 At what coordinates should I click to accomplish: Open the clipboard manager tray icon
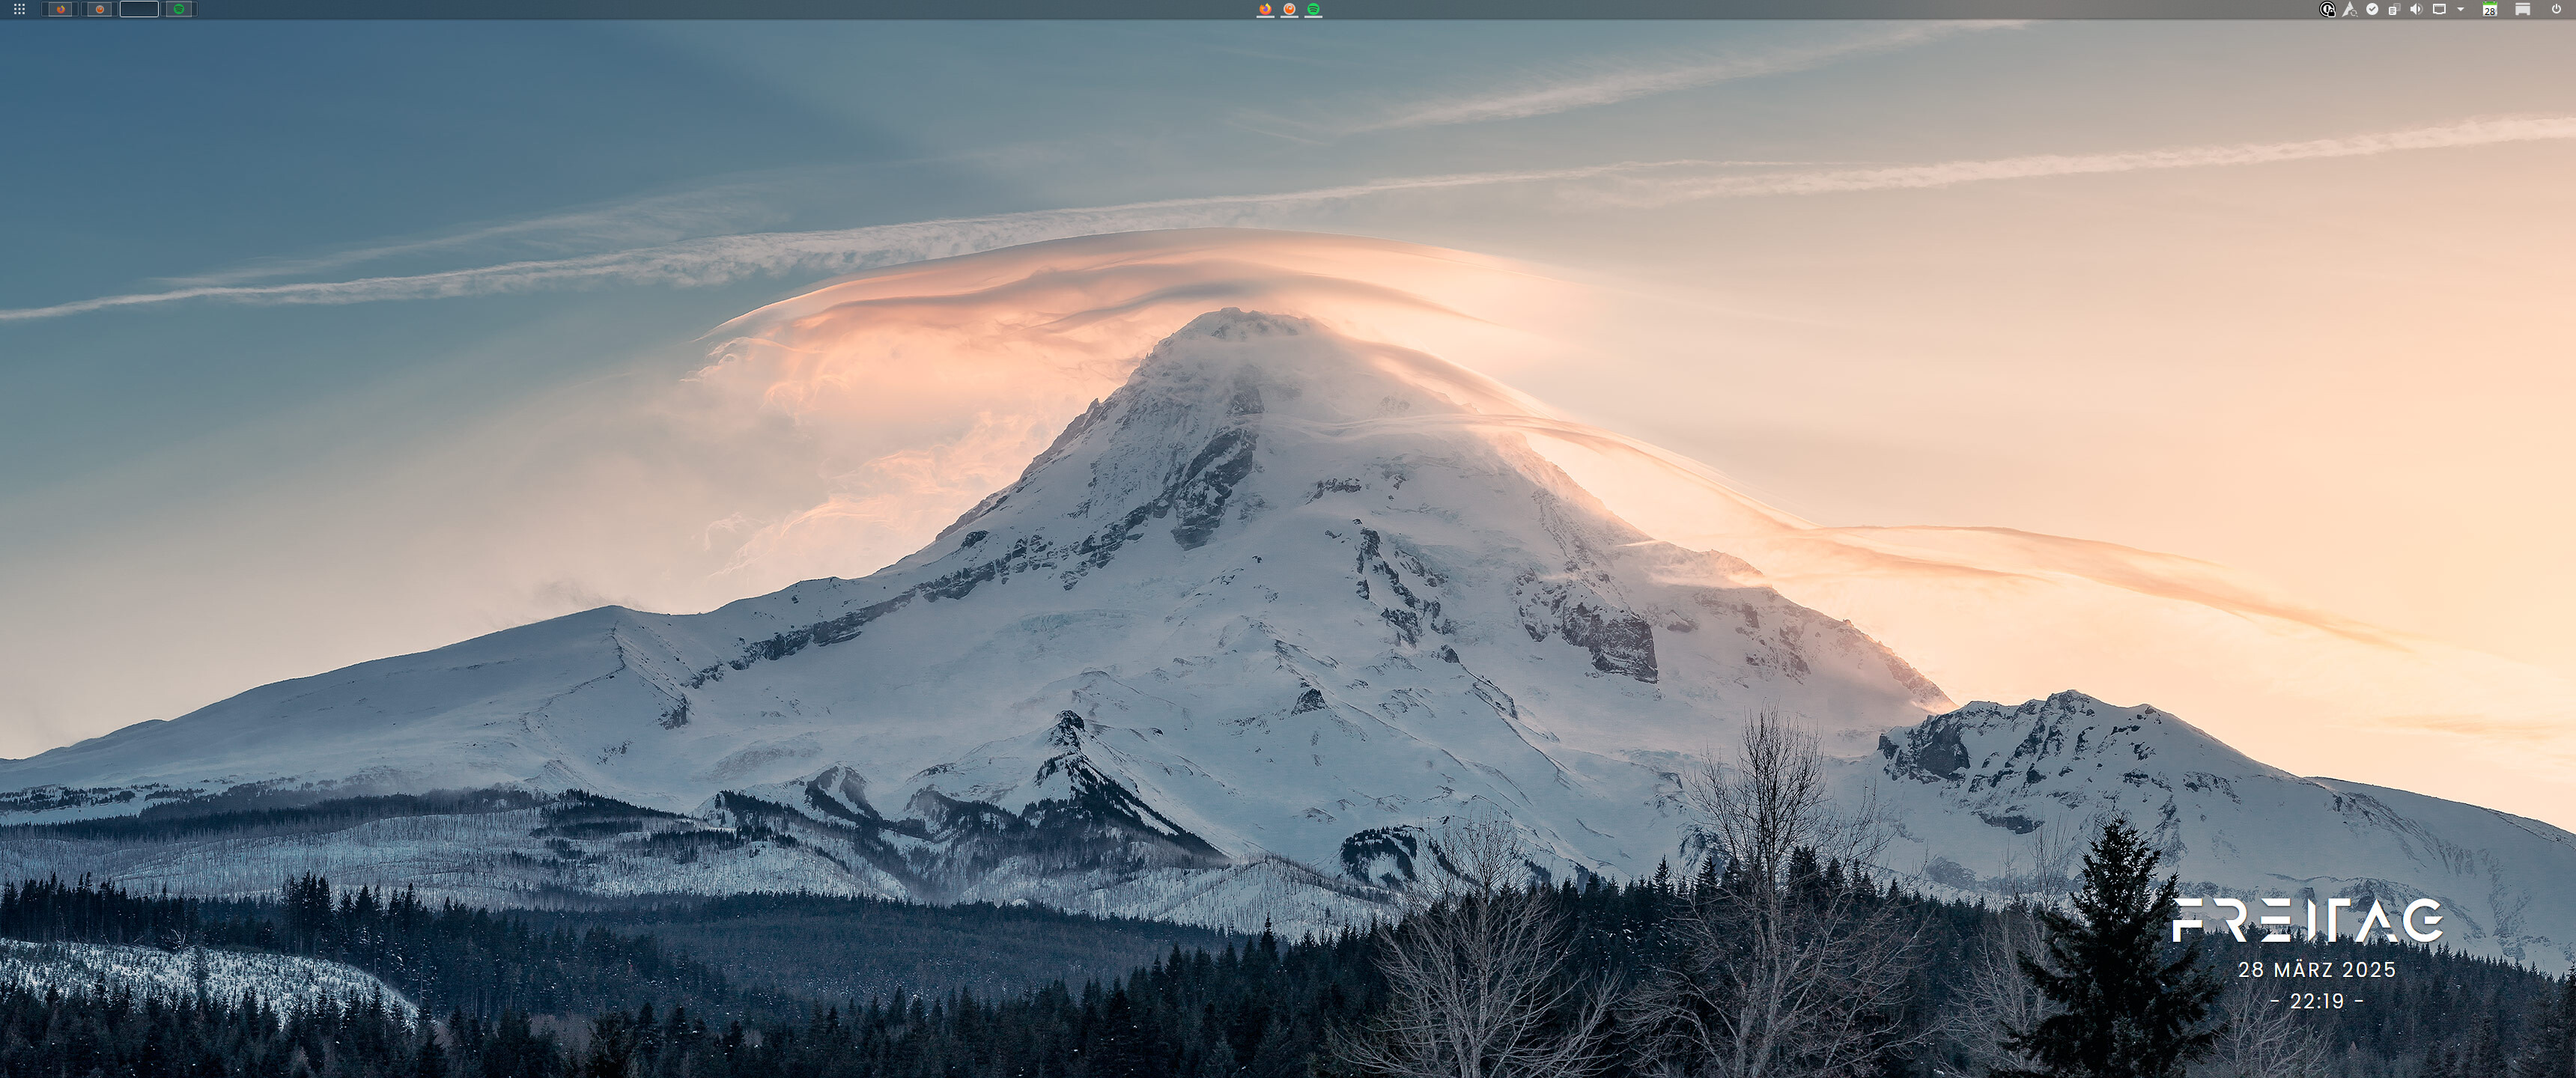[x=2394, y=9]
